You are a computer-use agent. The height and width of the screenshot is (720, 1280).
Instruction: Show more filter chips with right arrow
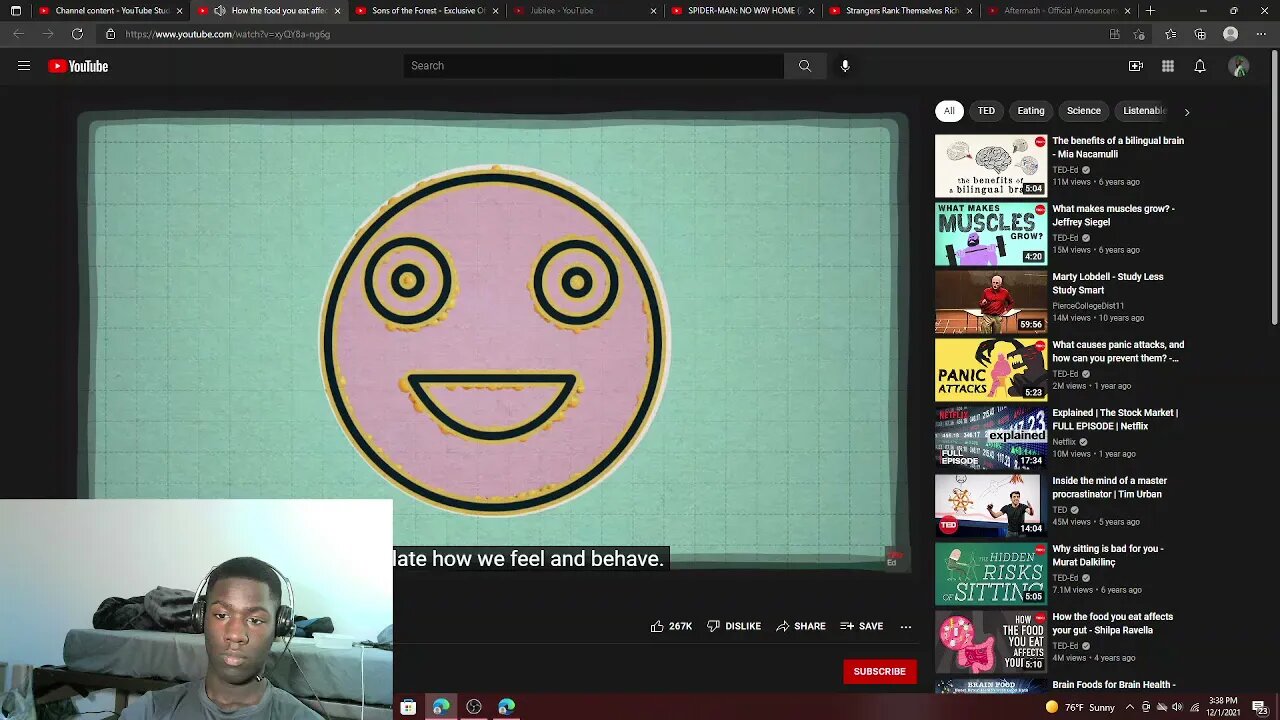coord(1187,112)
